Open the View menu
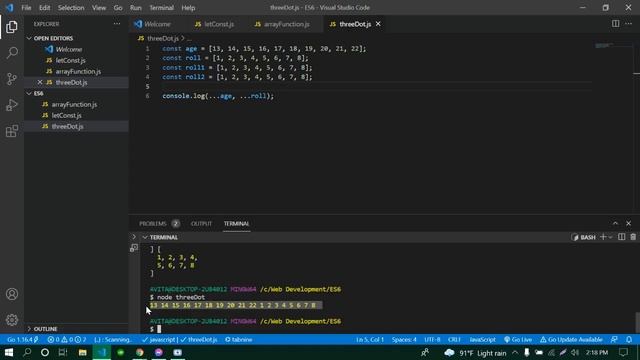Image resolution: width=640 pixels, height=360 pixels. [x=99, y=8]
